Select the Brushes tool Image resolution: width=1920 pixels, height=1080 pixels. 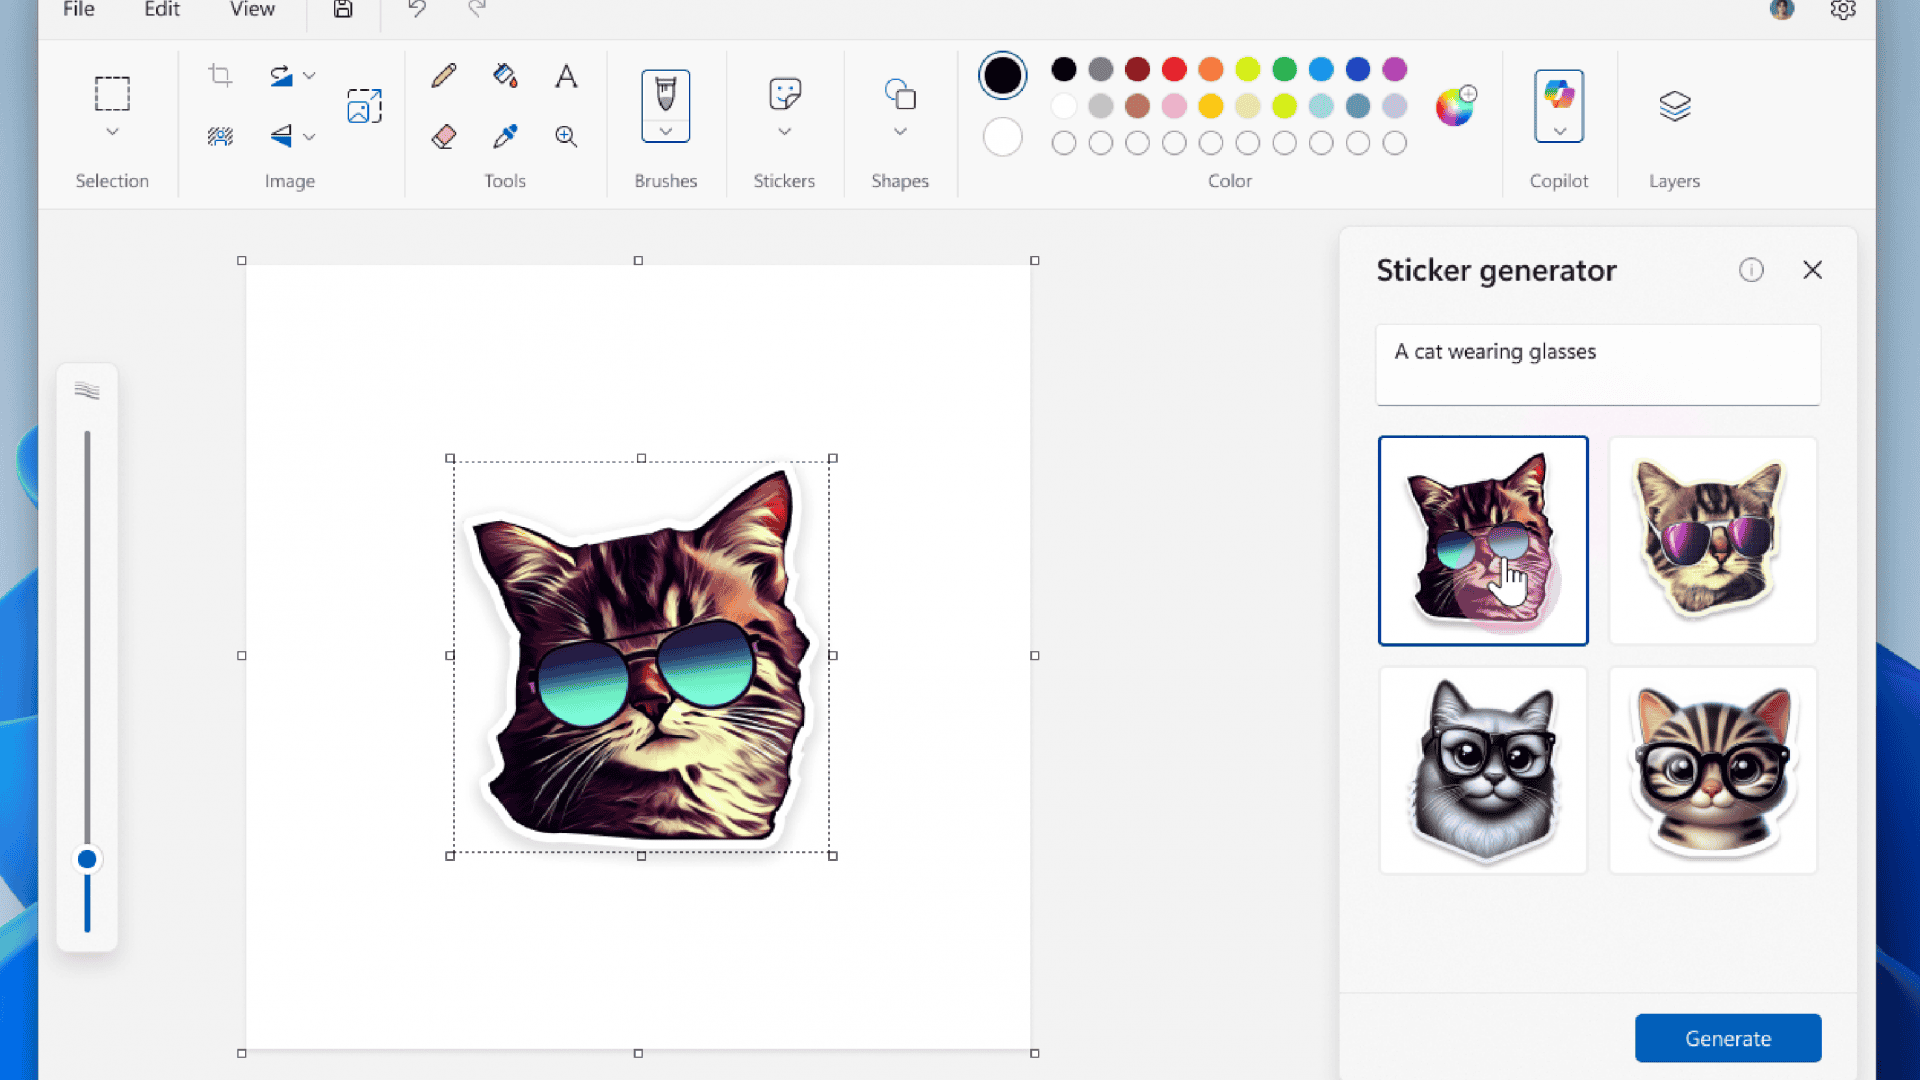(x=666, y=95)
